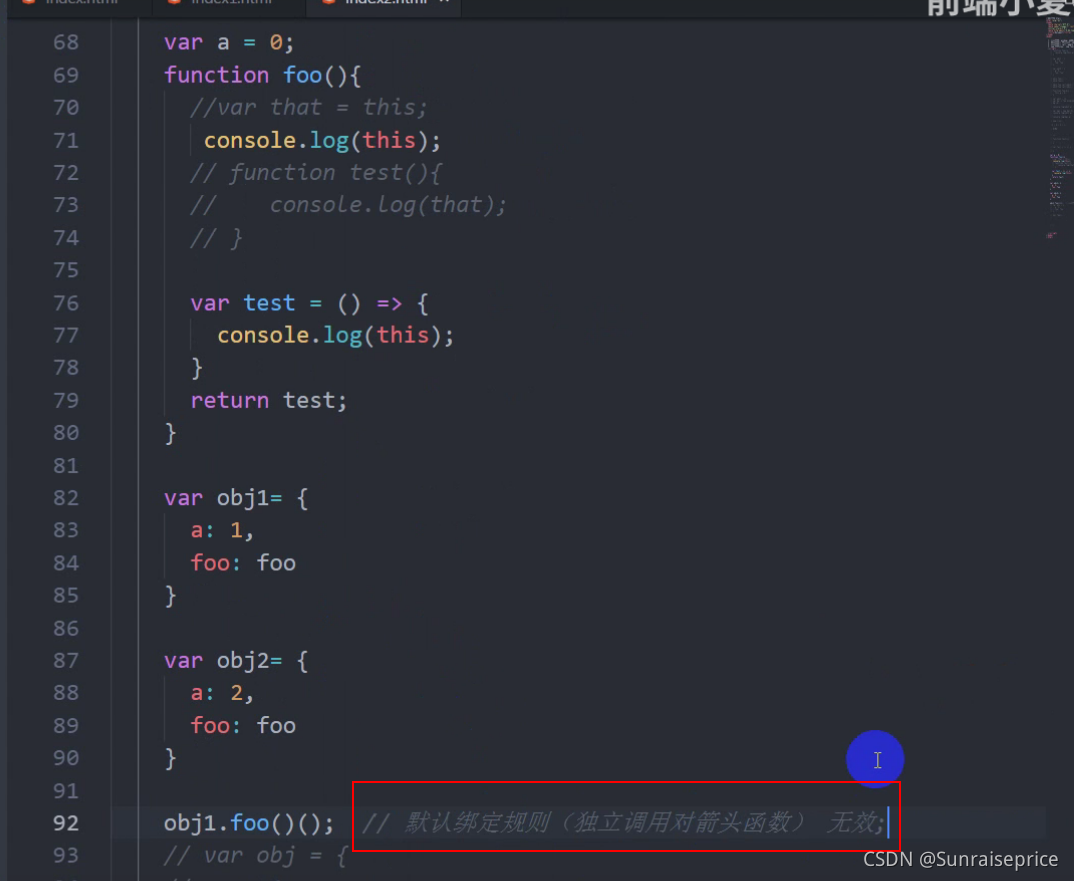Viewport: 1074px width, 881px height.
Task: Click the closing brace on line 80
Action: 170,433
